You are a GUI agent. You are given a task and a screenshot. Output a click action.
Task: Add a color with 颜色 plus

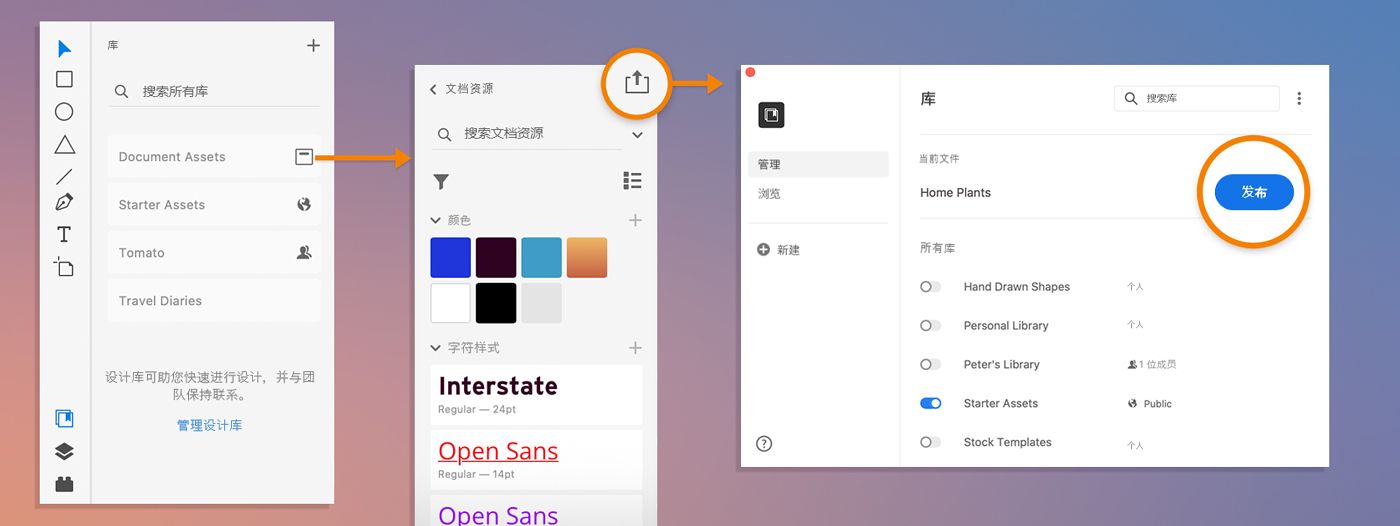(635, 220)
